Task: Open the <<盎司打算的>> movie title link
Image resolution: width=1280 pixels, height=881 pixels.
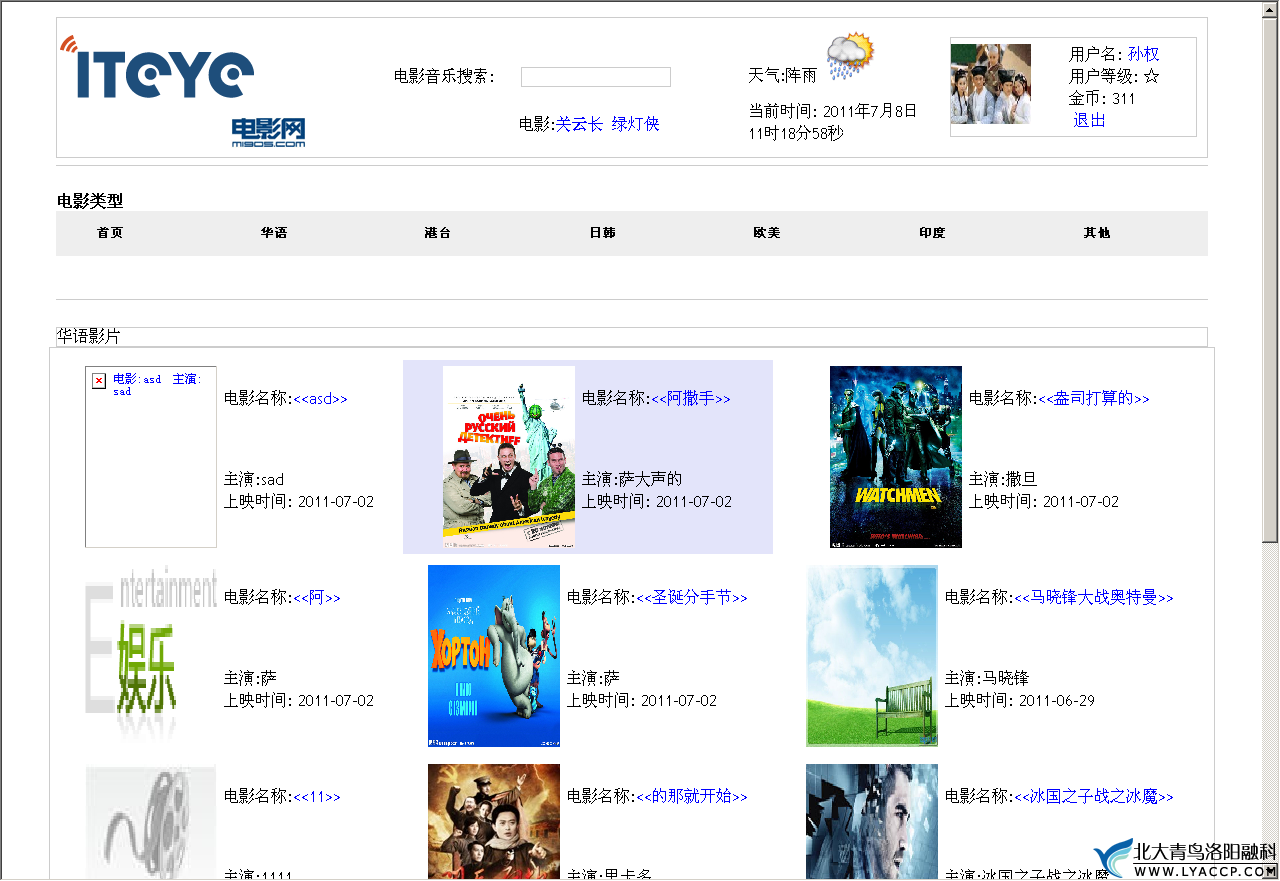Action: (x=1094, y=398)
